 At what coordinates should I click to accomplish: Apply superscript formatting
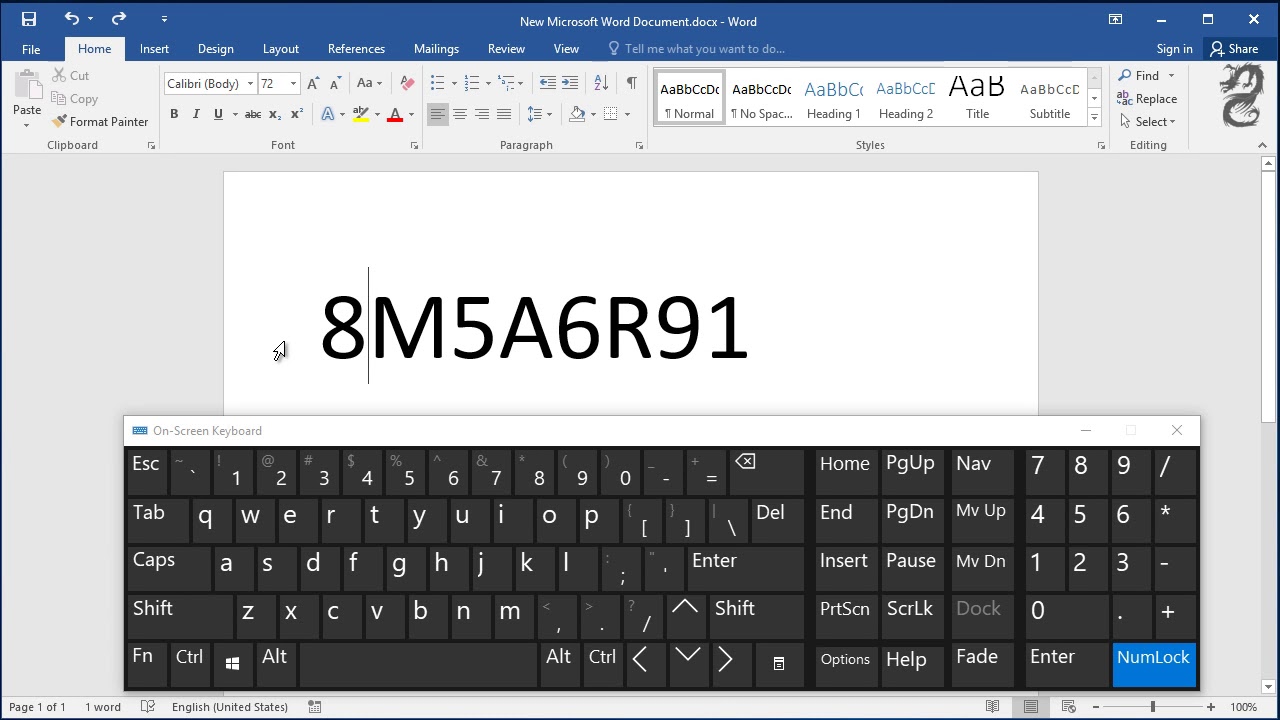click(x=296, y=114)
